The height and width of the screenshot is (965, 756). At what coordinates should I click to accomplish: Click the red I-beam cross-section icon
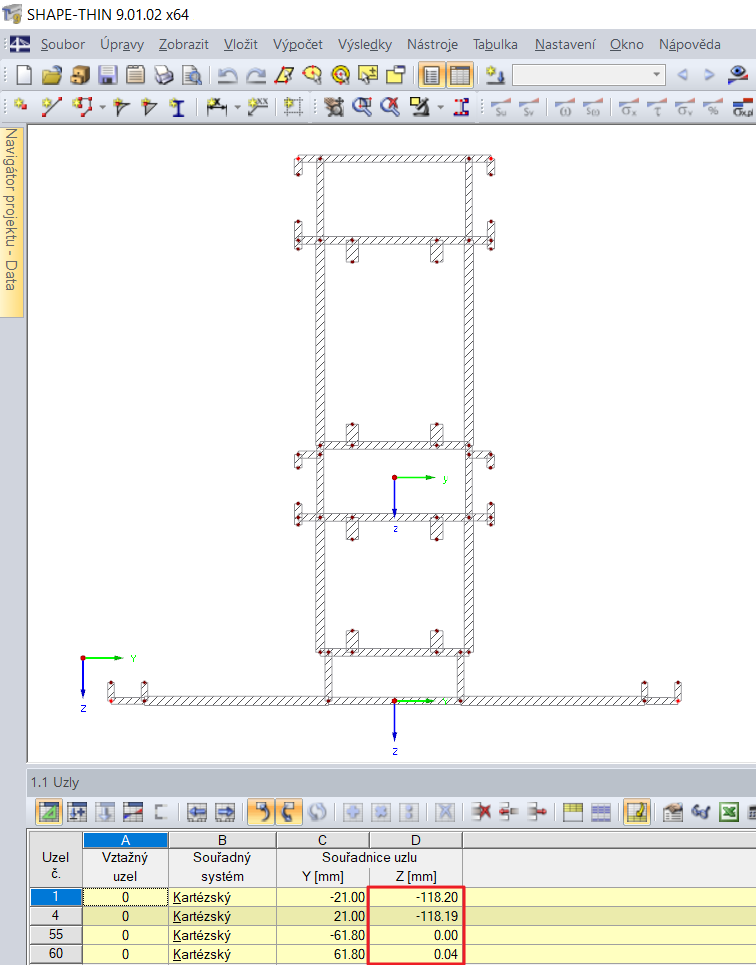tap(461, 106)
